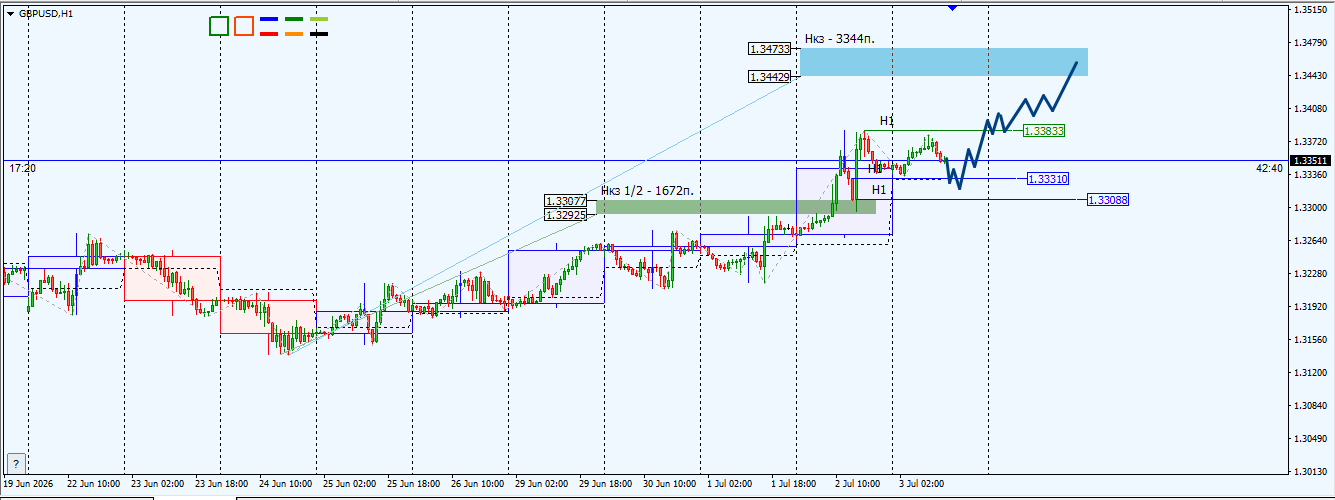Select the green 1.33833 level label
This screenshot has height=500, width=1335.
point(1044,130)
